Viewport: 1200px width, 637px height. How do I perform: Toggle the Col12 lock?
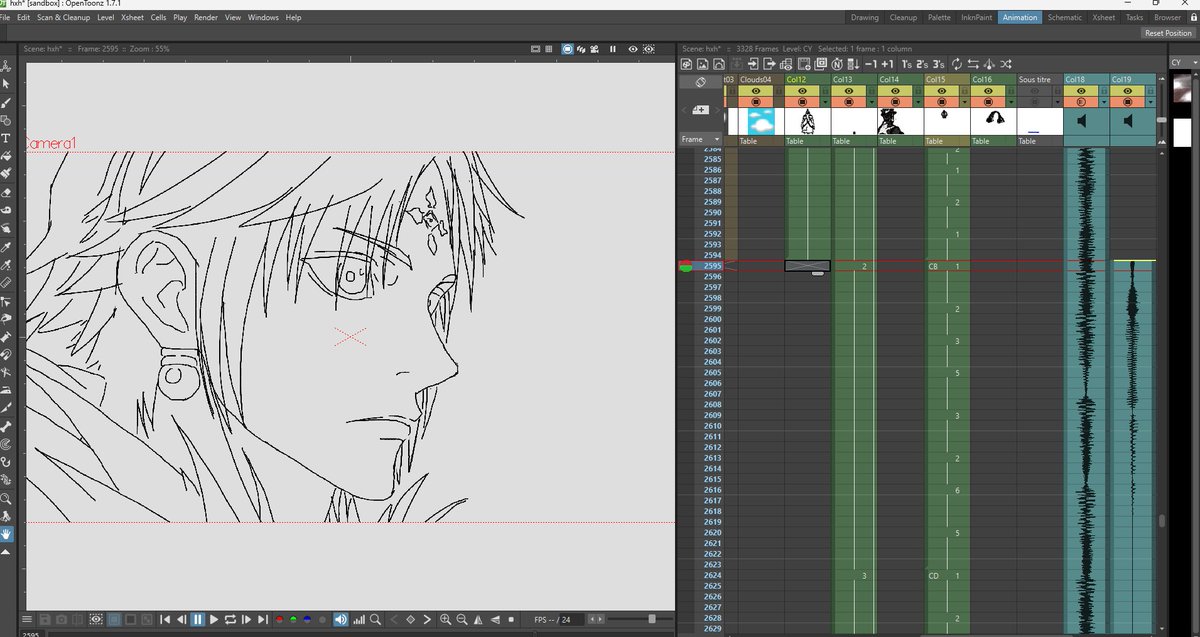click(824, 90)
